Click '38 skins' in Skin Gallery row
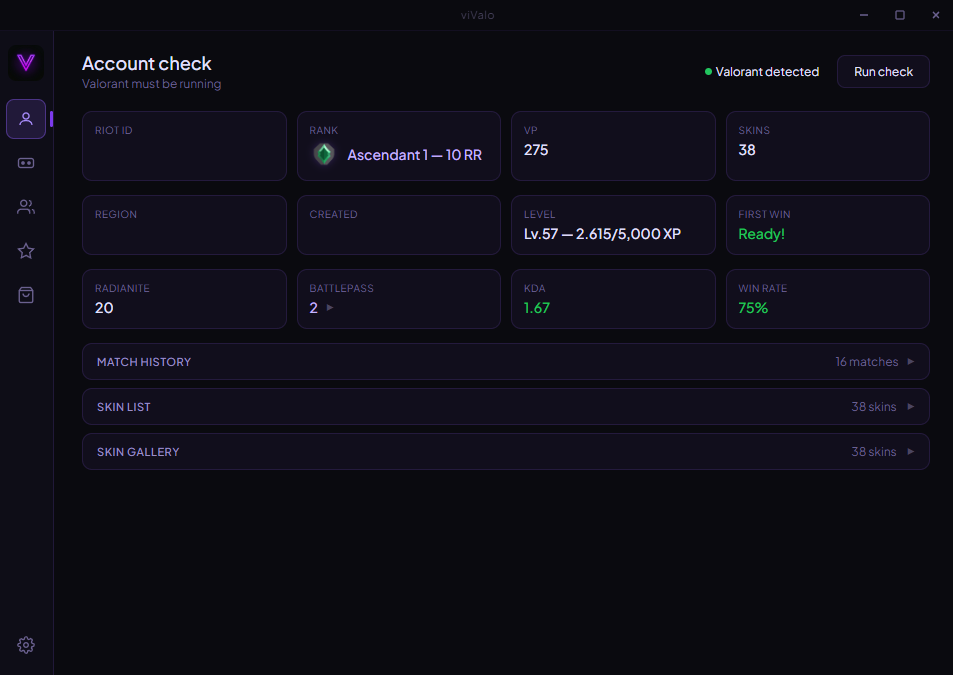Image resolution: width=953 pixels, height=675 pixels. (873, 451)
